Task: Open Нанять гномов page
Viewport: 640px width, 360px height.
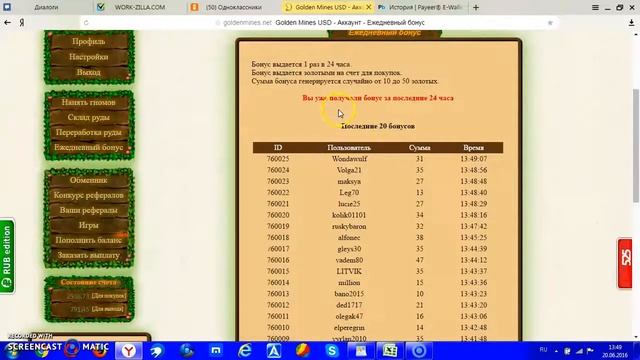Action: tap(89, 102)
